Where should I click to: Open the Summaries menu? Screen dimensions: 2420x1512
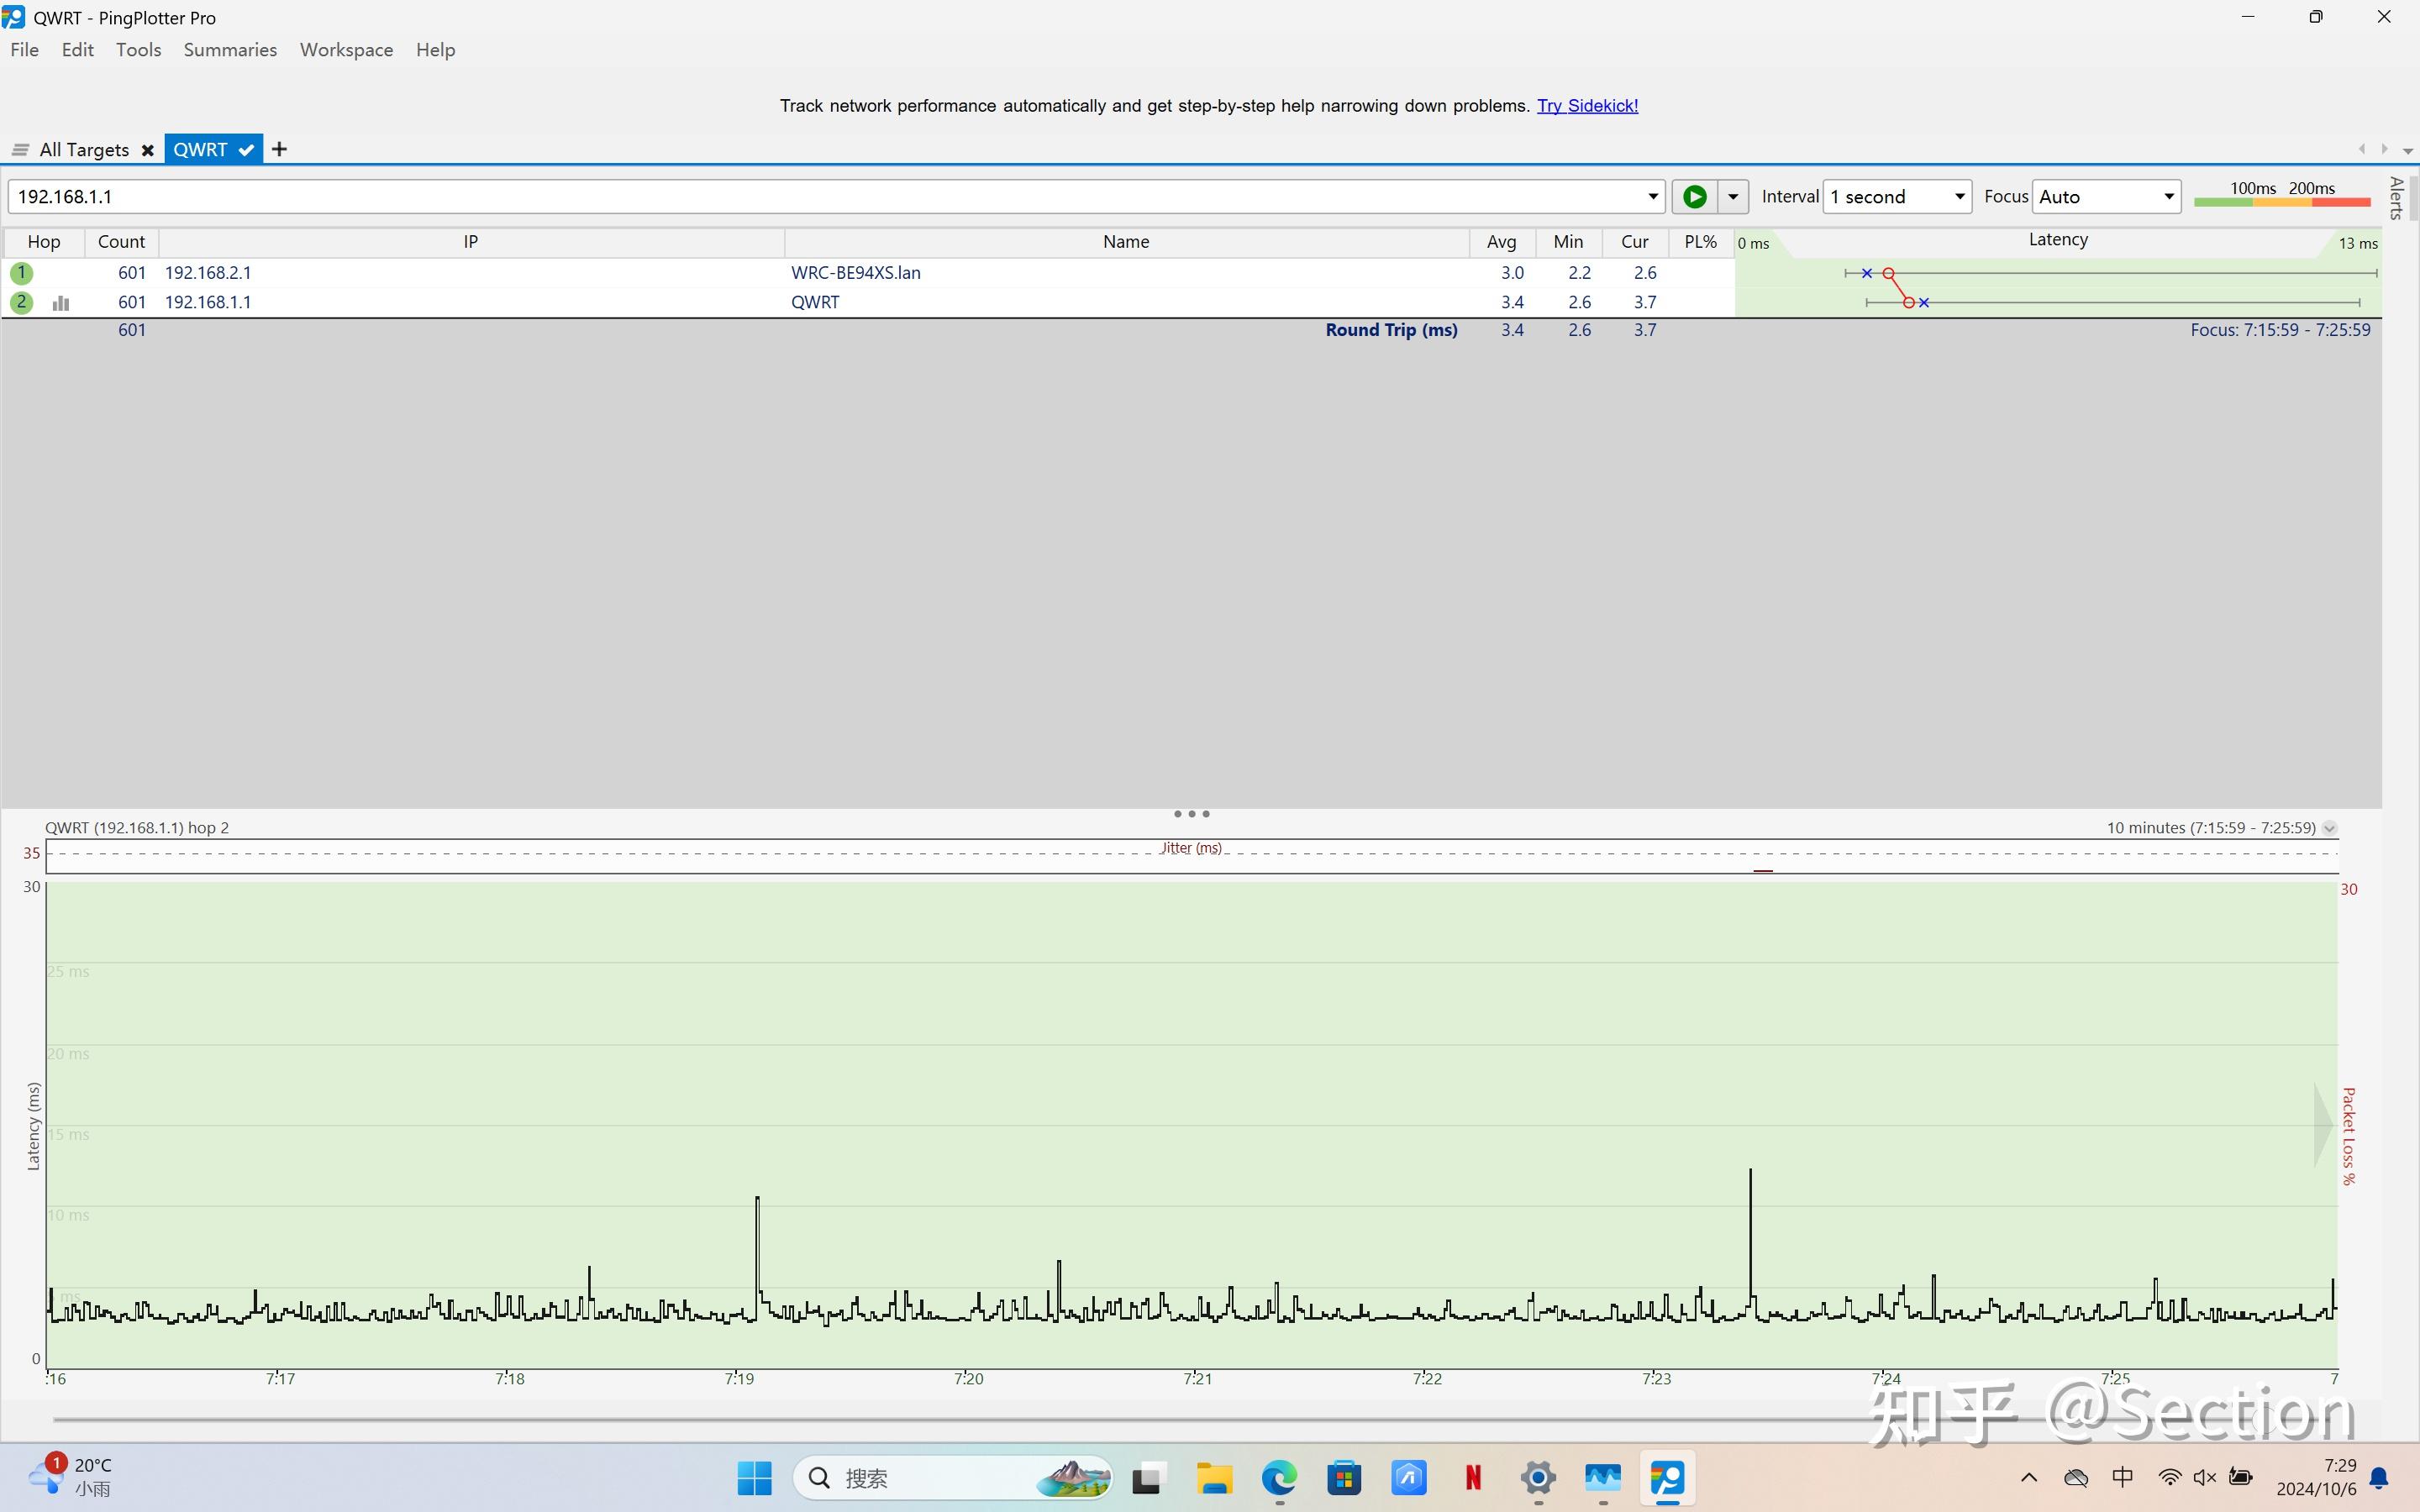click(230, 50)
